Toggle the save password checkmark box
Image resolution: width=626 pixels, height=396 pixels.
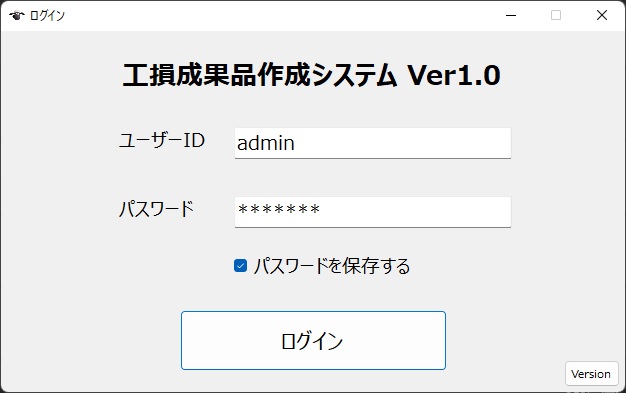240,265
